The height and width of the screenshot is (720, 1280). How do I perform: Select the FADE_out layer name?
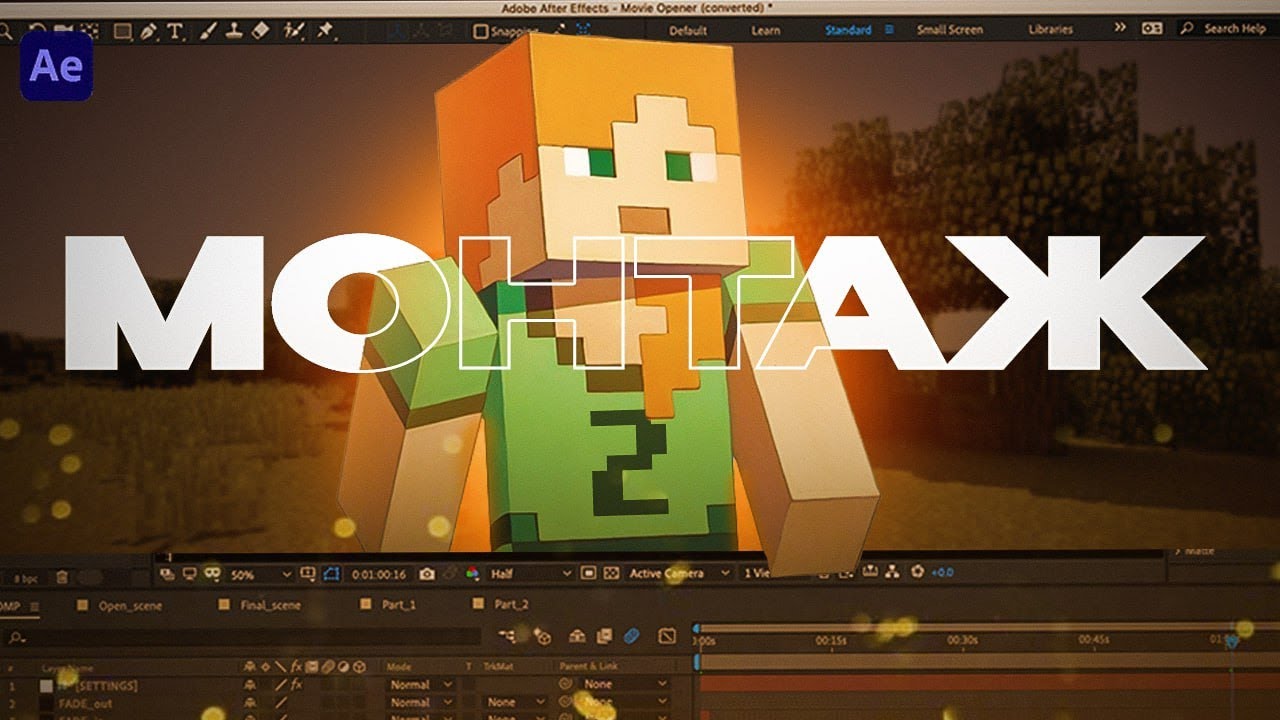click(85, 703)
